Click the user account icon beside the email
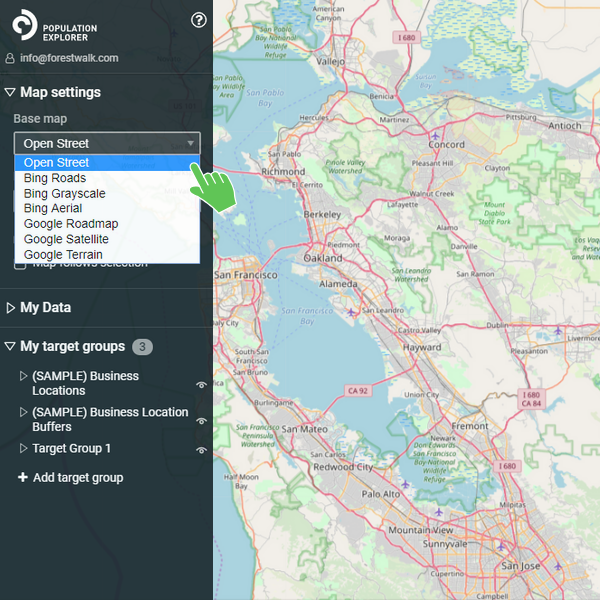The height and width of the screenshot is (600, 600). [x=10, y=58]
